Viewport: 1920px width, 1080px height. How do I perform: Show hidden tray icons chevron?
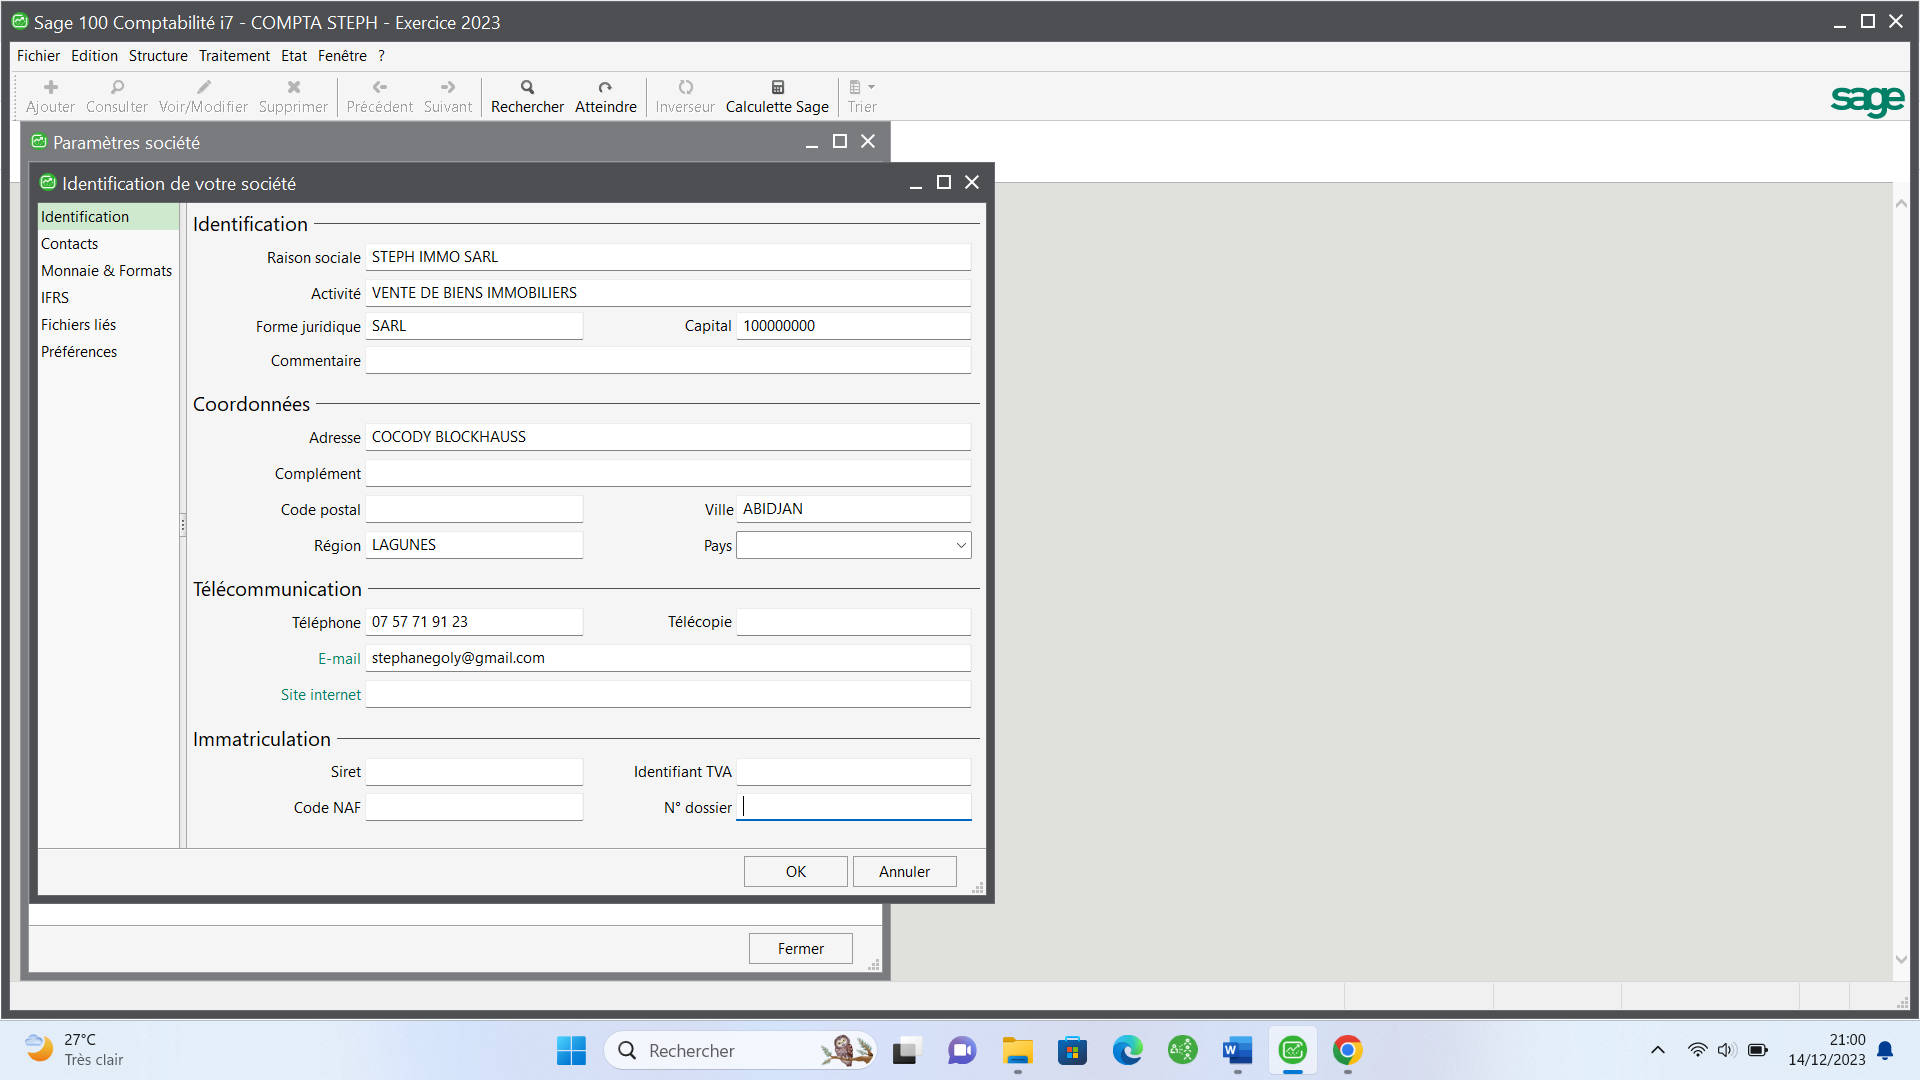tap(1657, 1050)
